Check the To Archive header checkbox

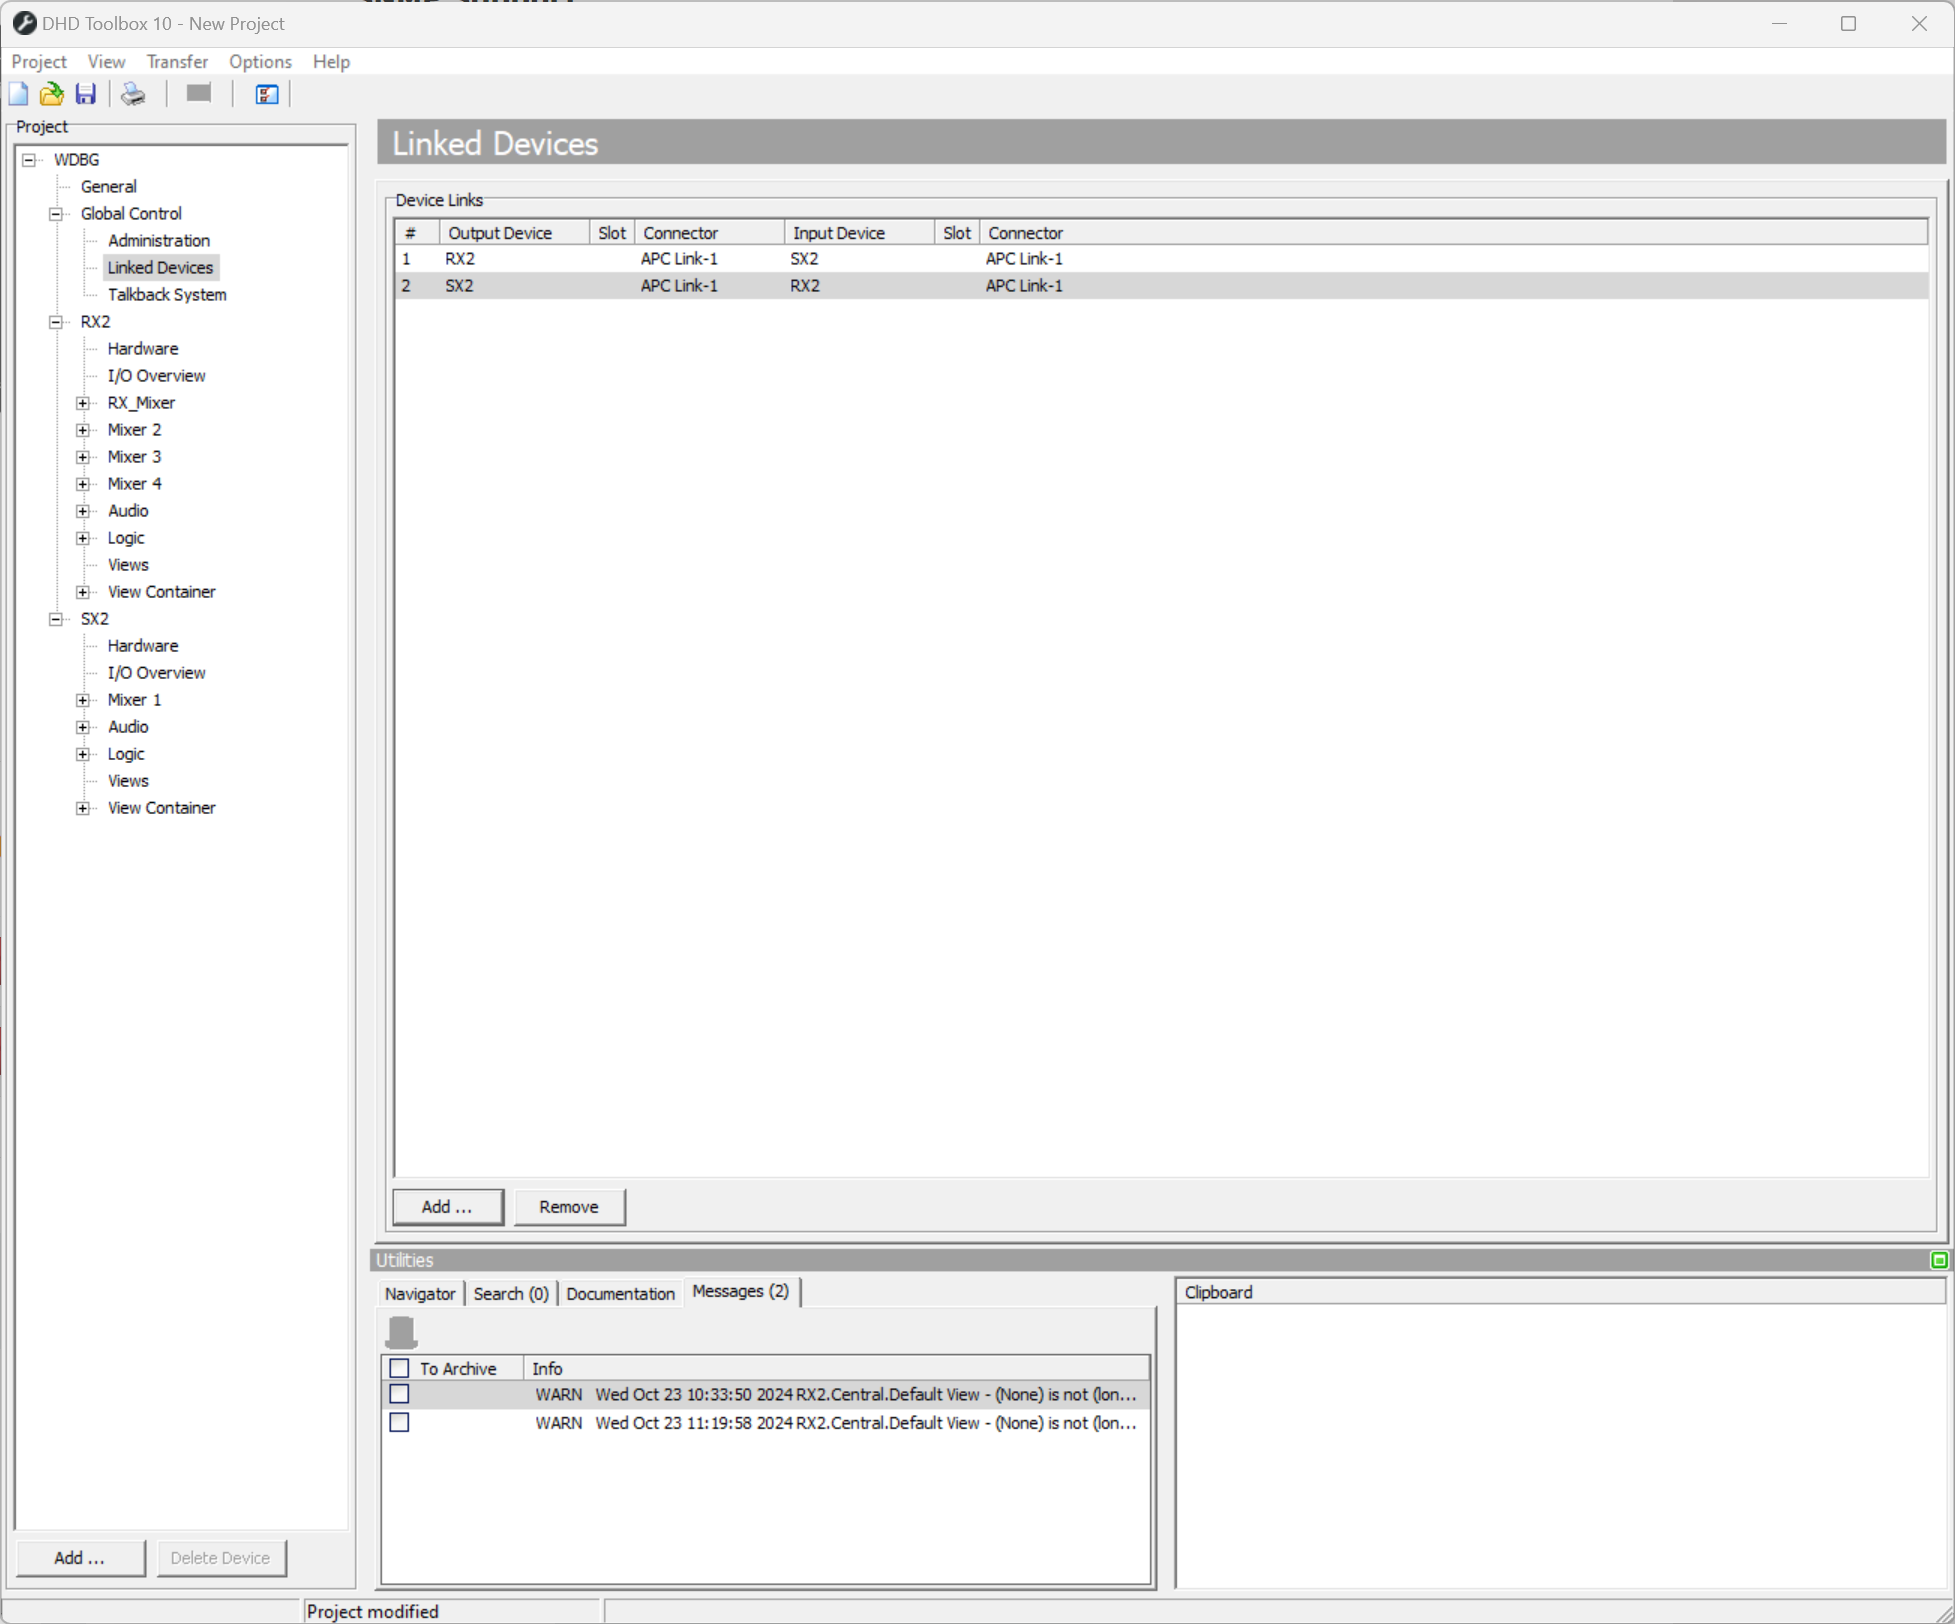[x=399, y=1368]
